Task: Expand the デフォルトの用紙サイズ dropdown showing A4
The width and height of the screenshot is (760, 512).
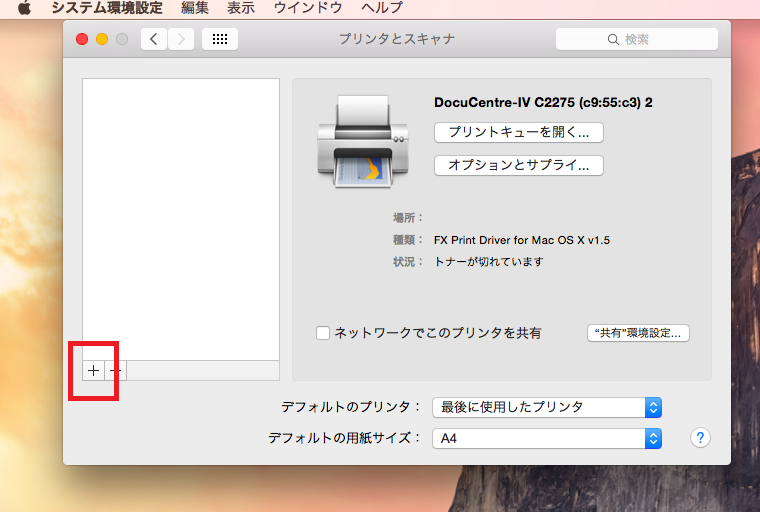Action: [547, 438]
